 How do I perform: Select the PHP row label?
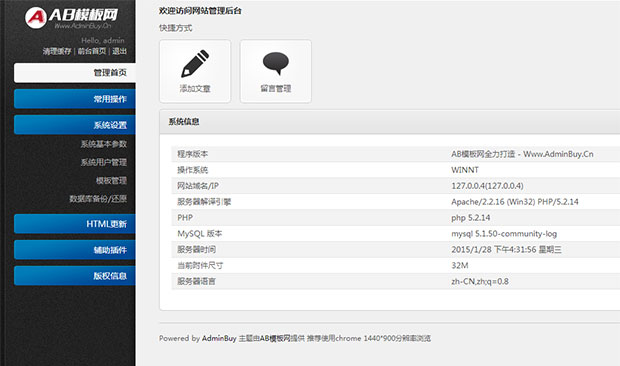pos(185,218)
